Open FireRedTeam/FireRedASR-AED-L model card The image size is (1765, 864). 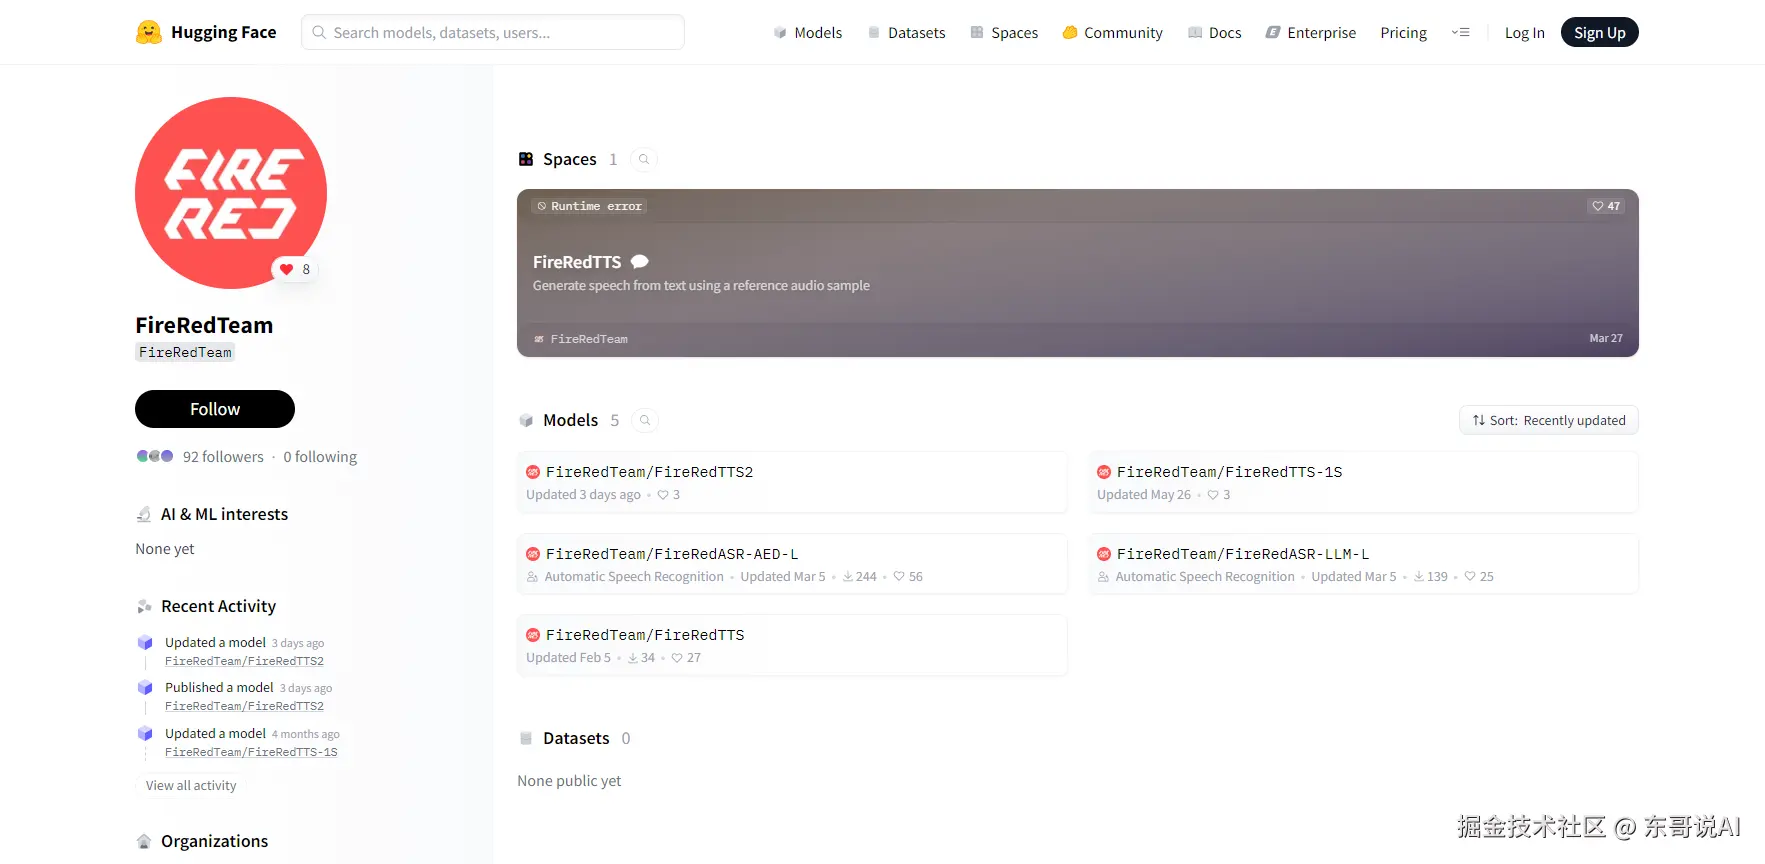pos(791,564)
